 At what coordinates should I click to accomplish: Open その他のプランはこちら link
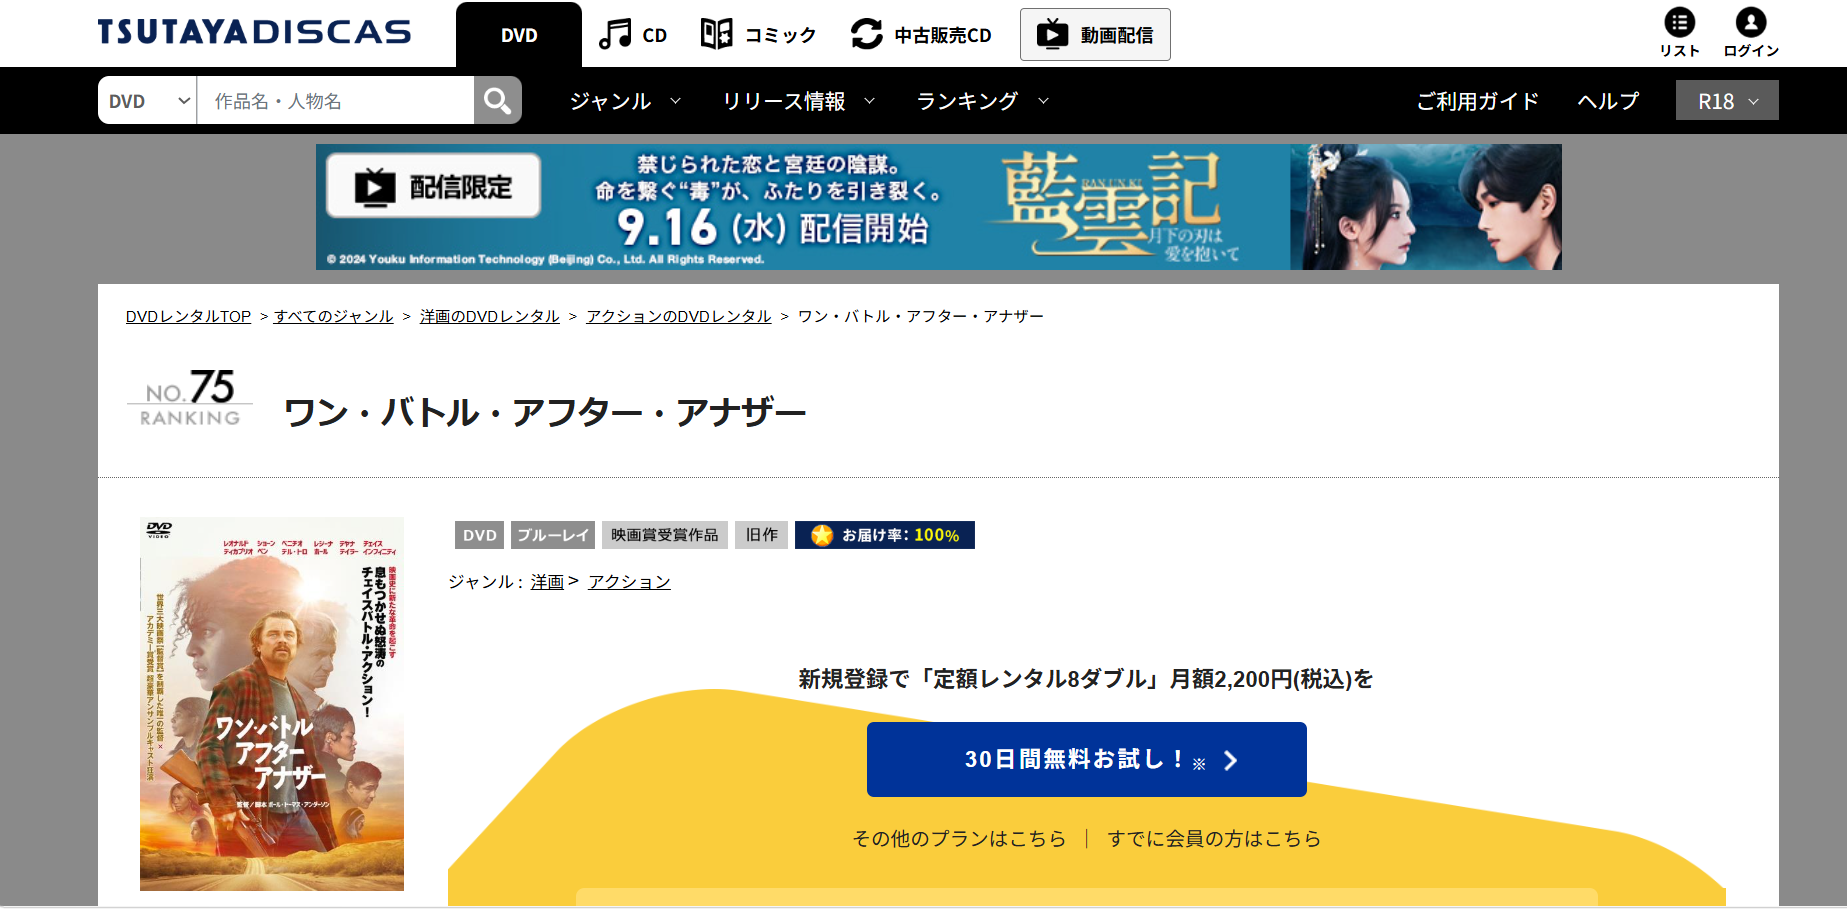tap(959, 838)
